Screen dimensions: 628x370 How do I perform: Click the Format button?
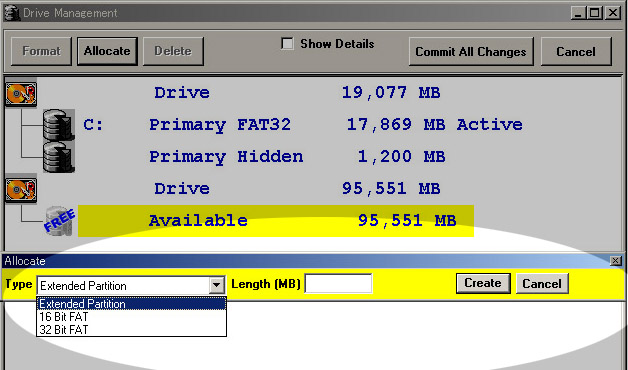click(41, 51)
